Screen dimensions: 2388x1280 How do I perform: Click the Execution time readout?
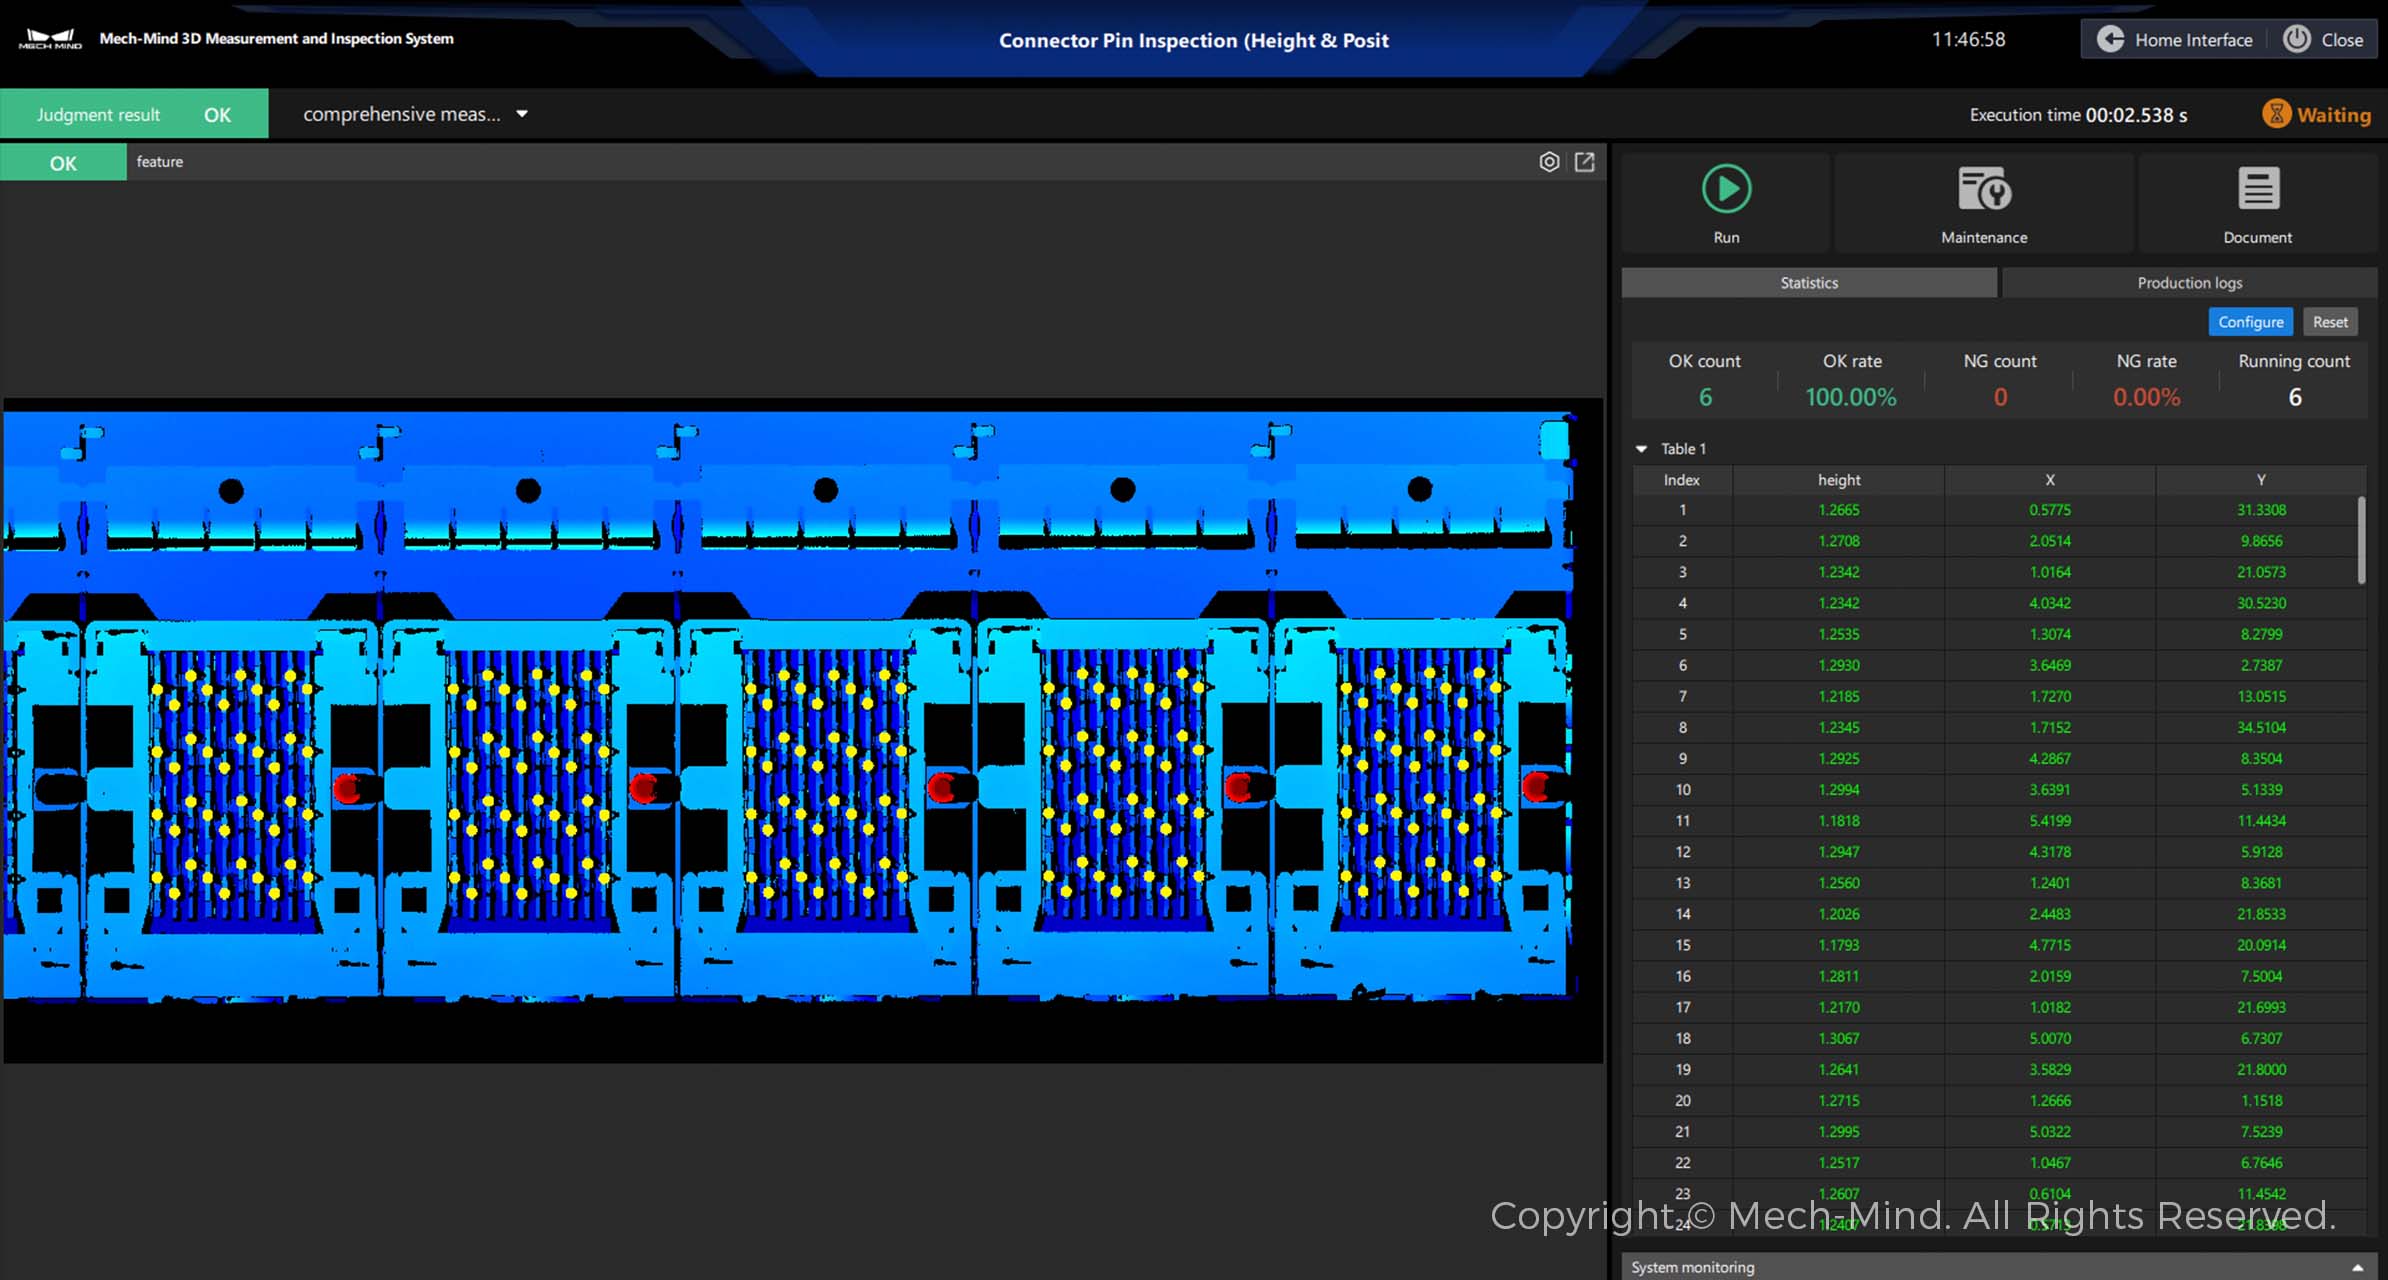2078,115
